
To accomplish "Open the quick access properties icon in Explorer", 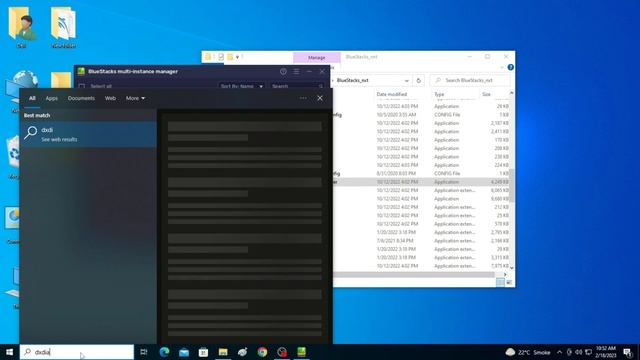I will (x=221, y=57).
